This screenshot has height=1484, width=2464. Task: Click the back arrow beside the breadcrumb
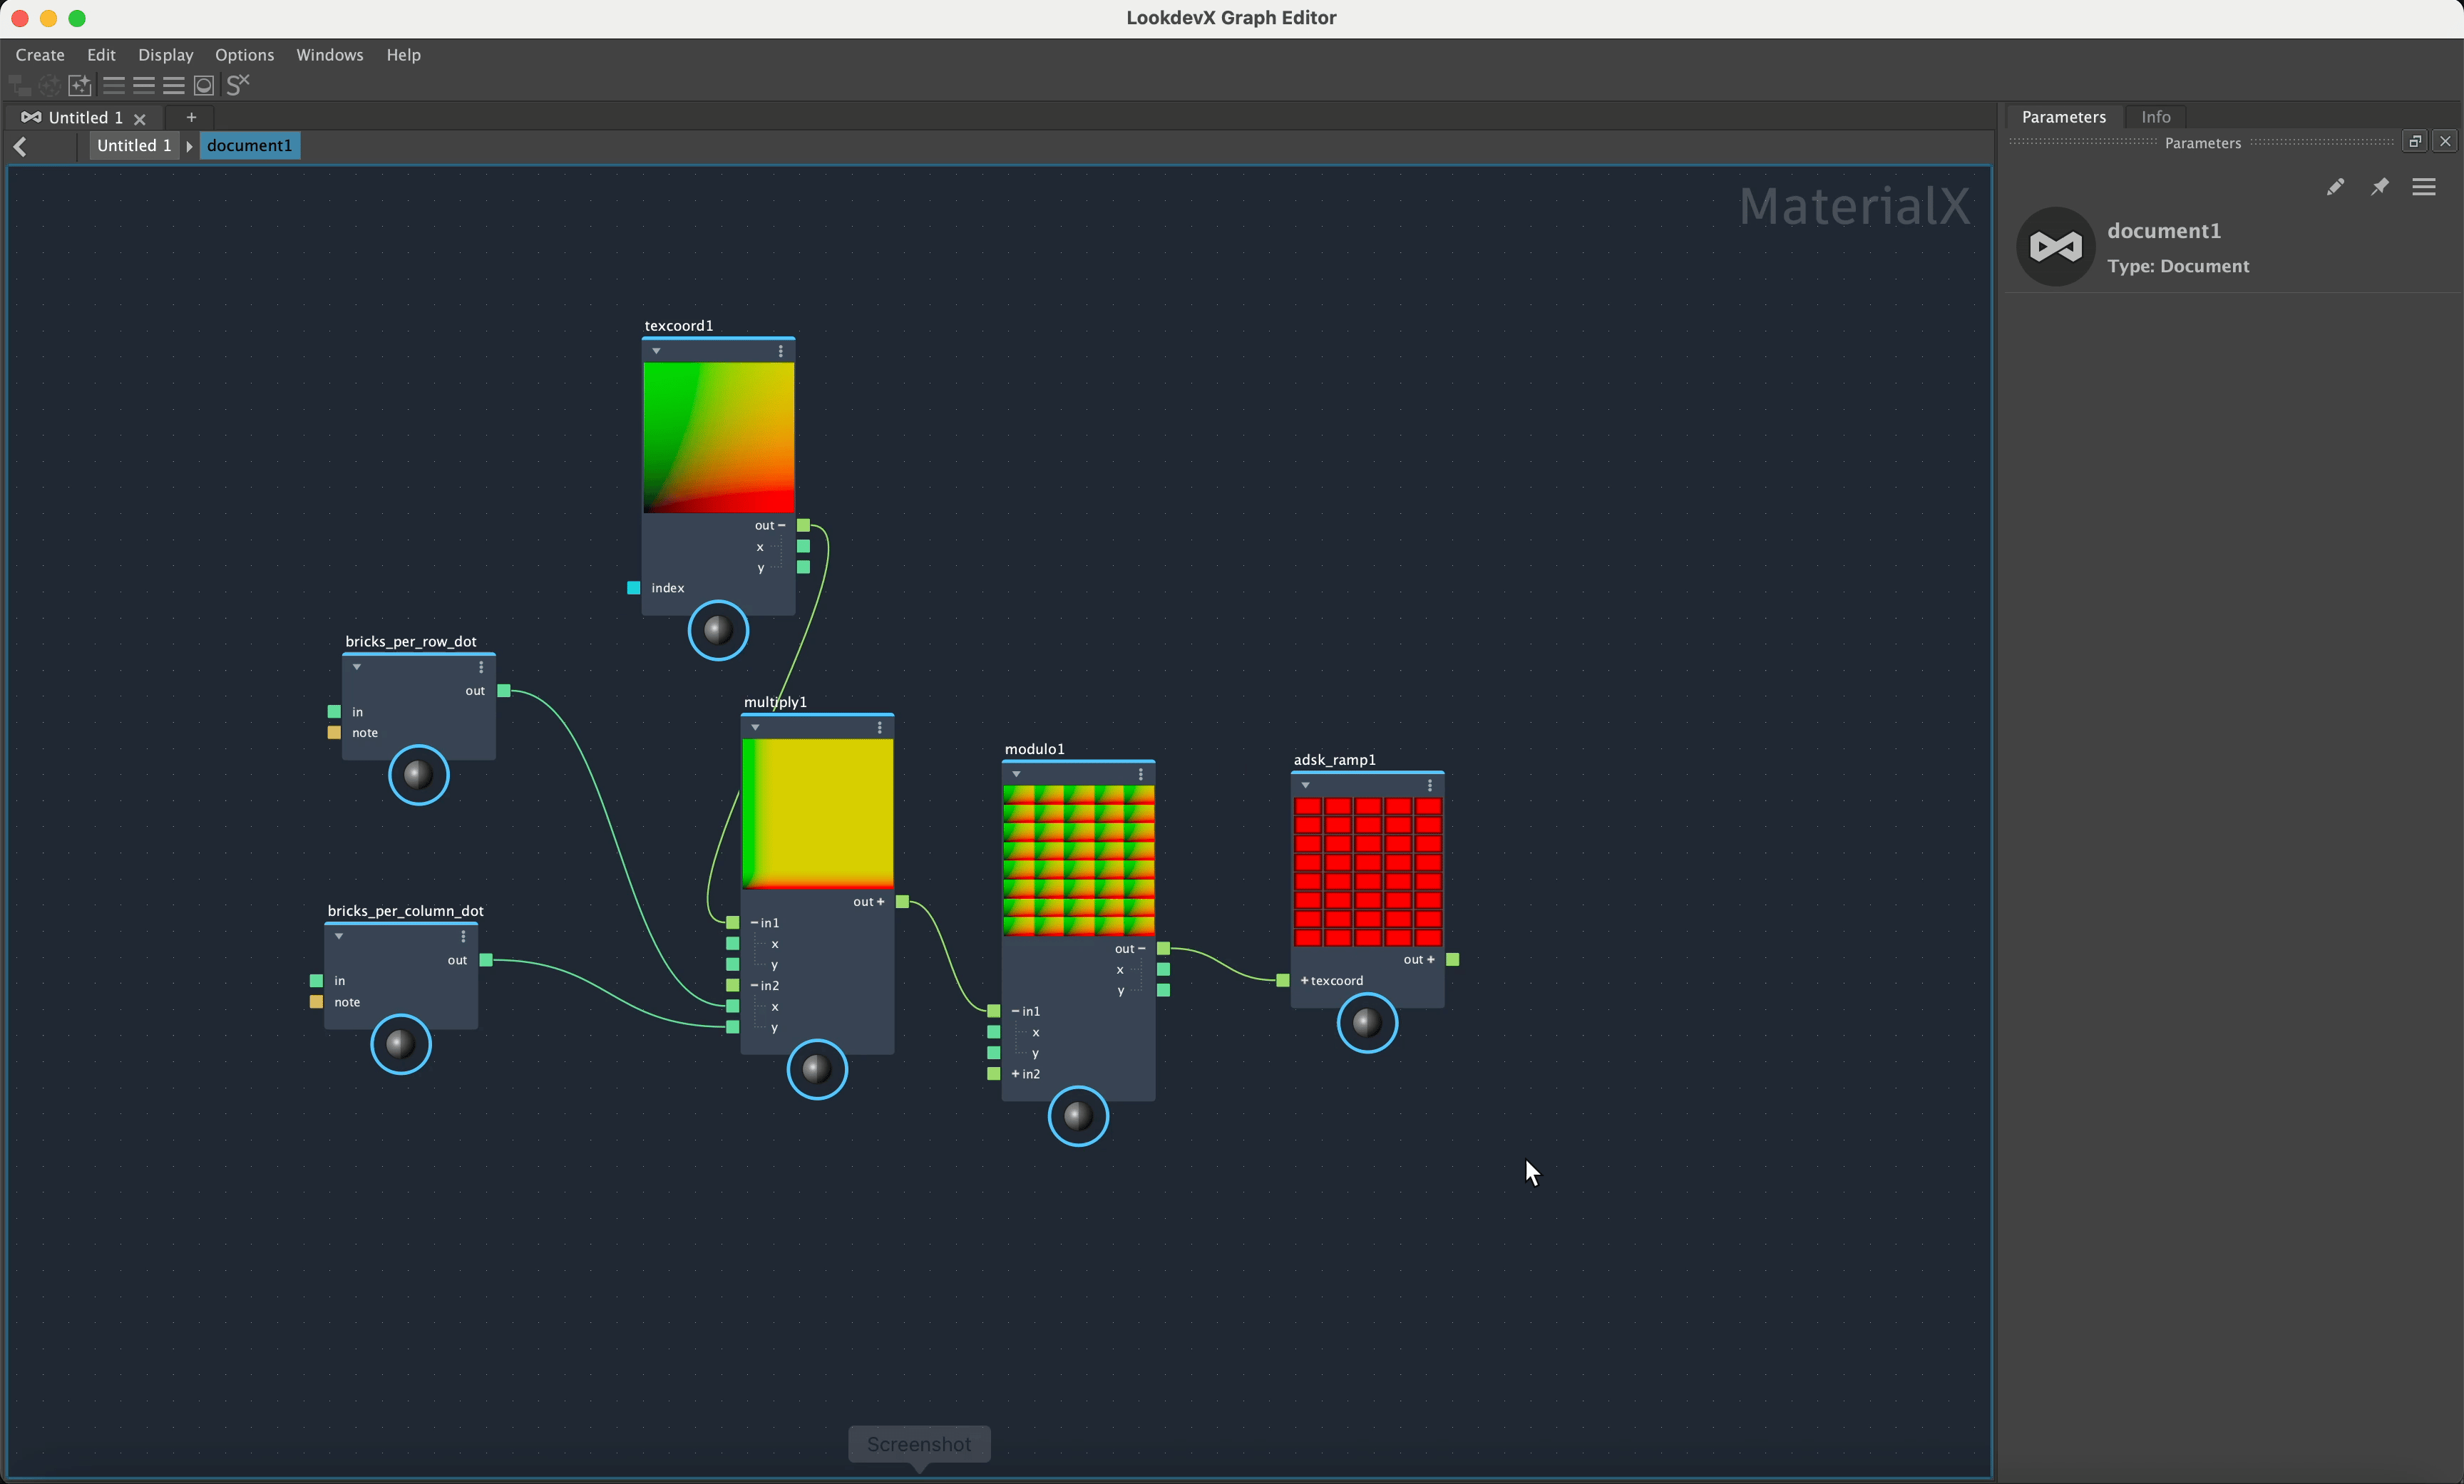(x=20, y=146)
